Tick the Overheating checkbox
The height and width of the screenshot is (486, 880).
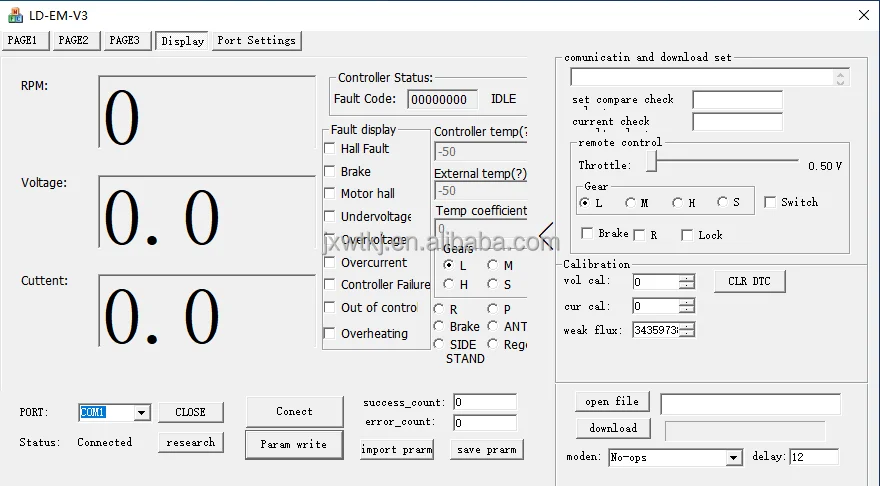point(330,333)
